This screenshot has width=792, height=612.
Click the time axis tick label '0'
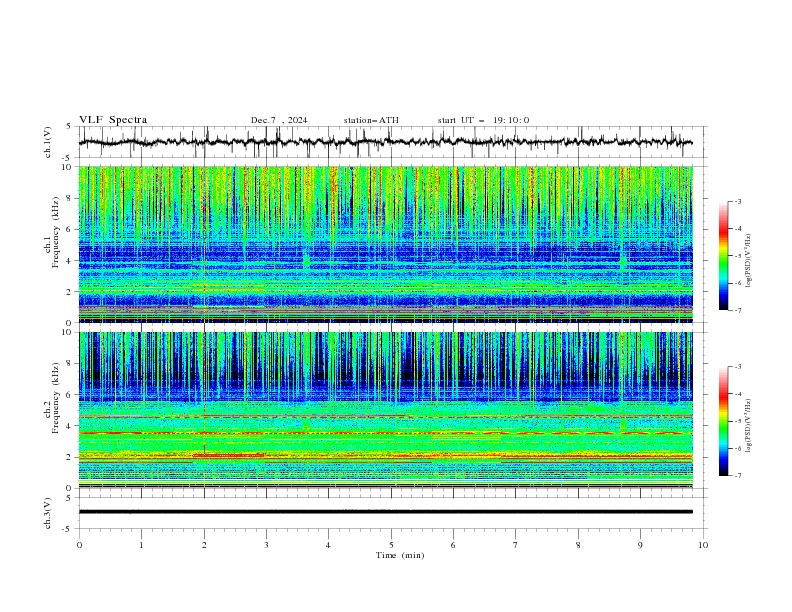click(79, 545)
